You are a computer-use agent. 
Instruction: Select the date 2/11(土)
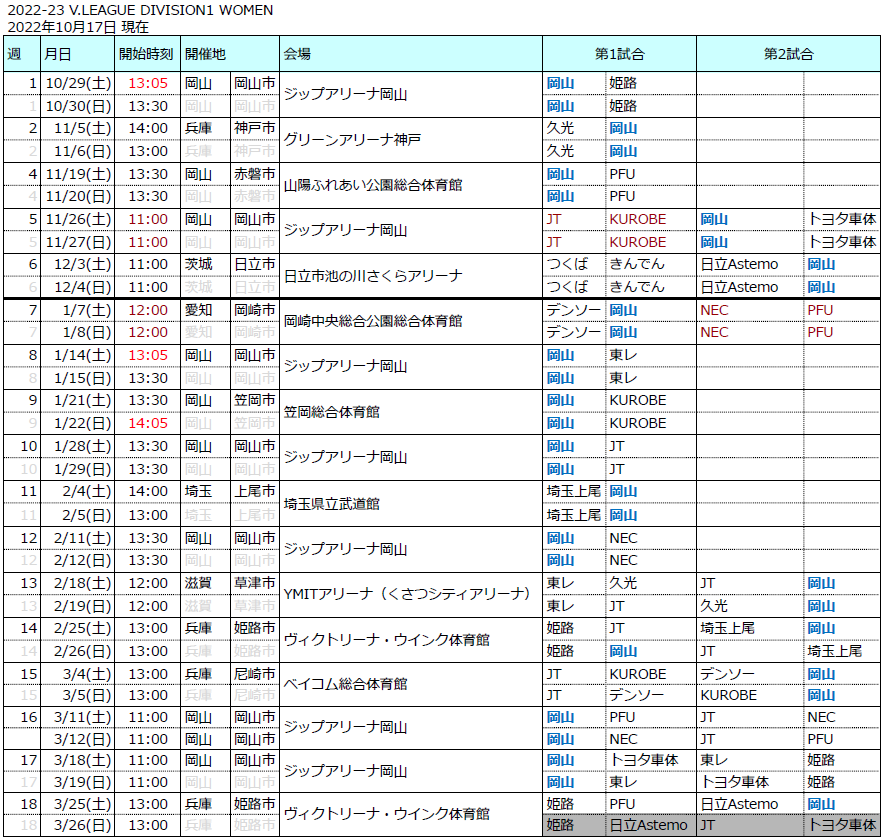point(83,538)
